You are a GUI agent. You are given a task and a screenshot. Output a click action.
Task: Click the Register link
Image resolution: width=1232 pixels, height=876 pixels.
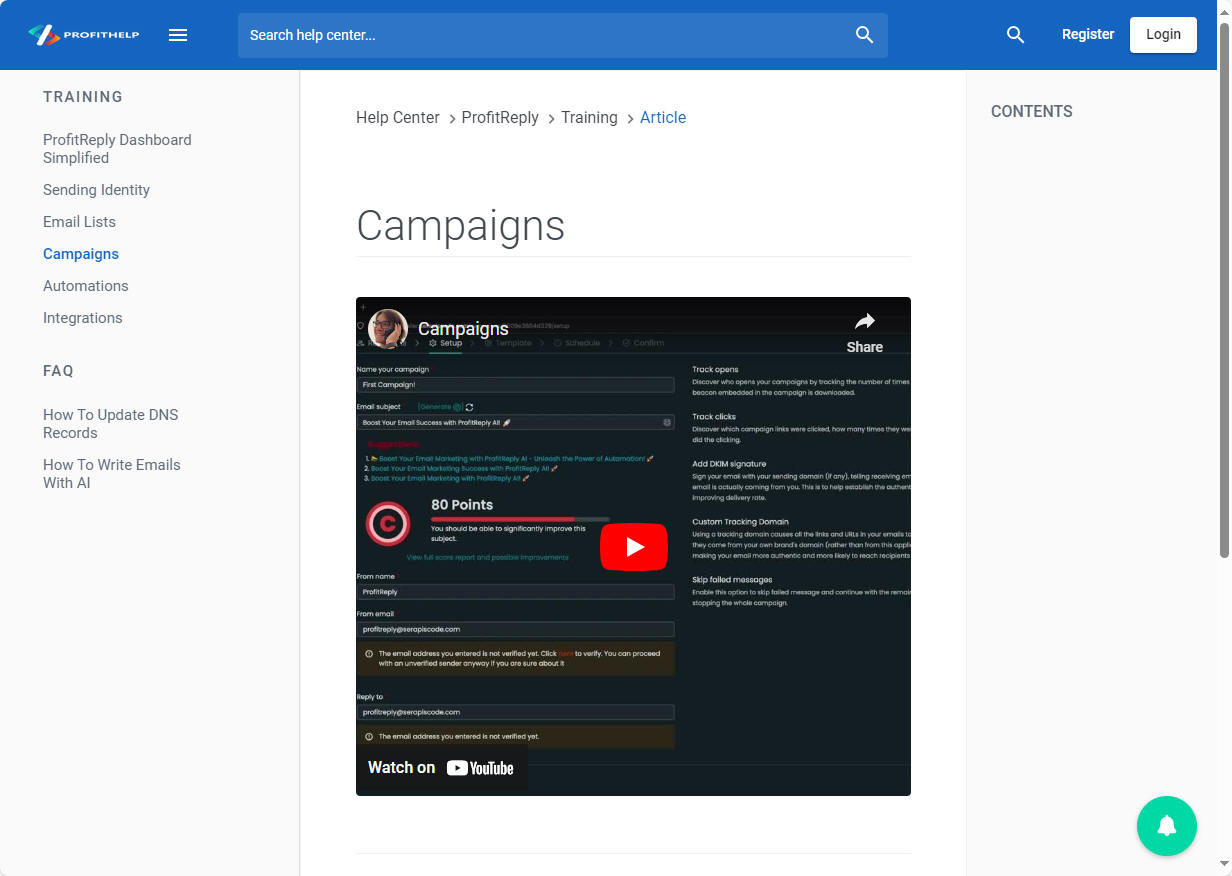pos(1088,34)
